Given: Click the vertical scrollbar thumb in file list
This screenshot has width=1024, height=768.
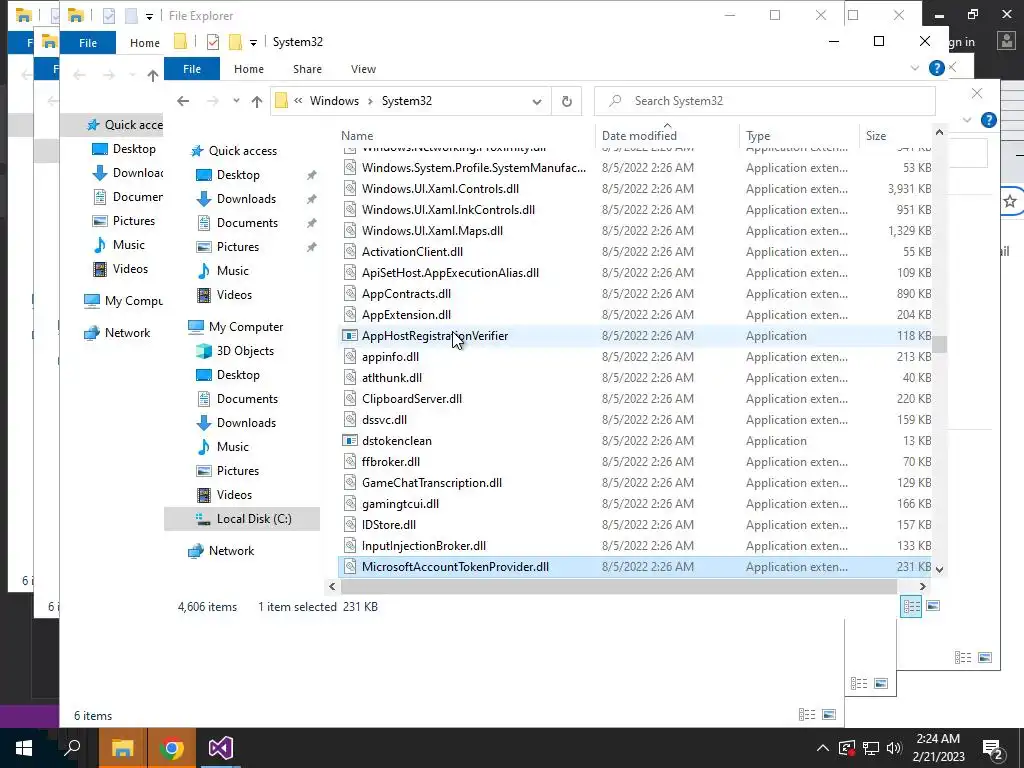Looking at the screenshot, I should pos(939,344).
